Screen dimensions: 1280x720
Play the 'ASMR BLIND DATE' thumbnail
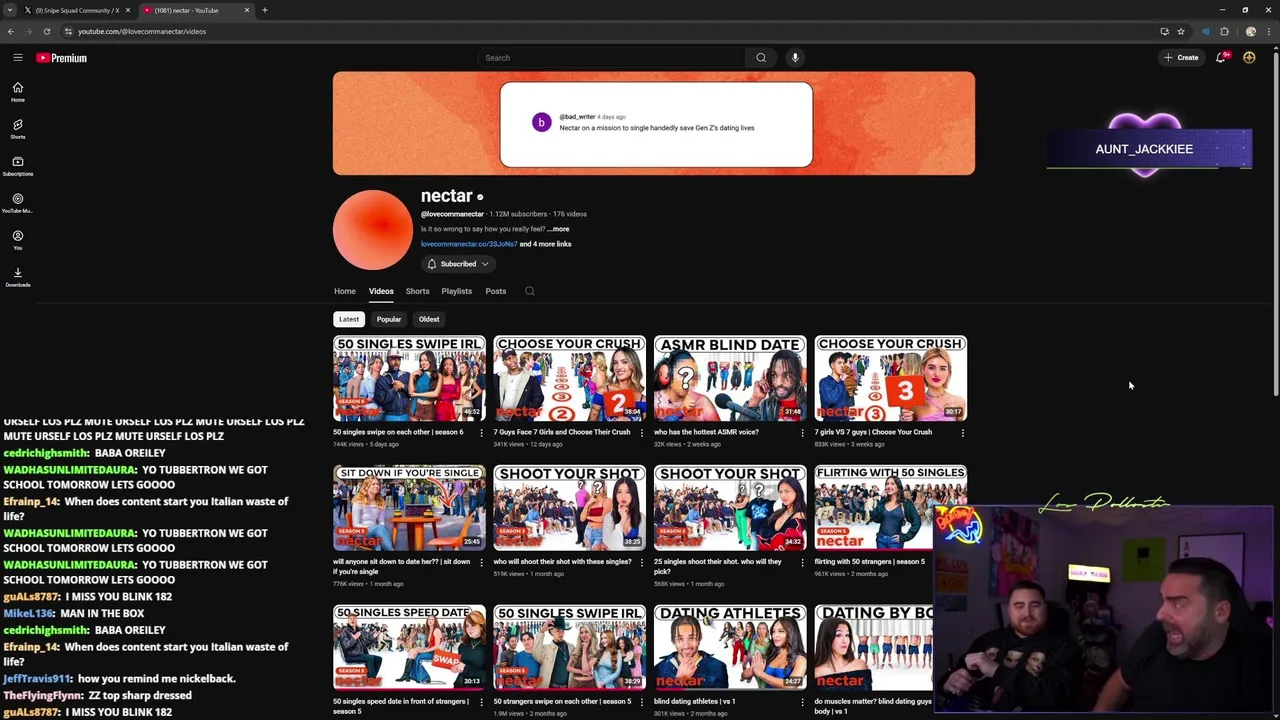(730, 378)
